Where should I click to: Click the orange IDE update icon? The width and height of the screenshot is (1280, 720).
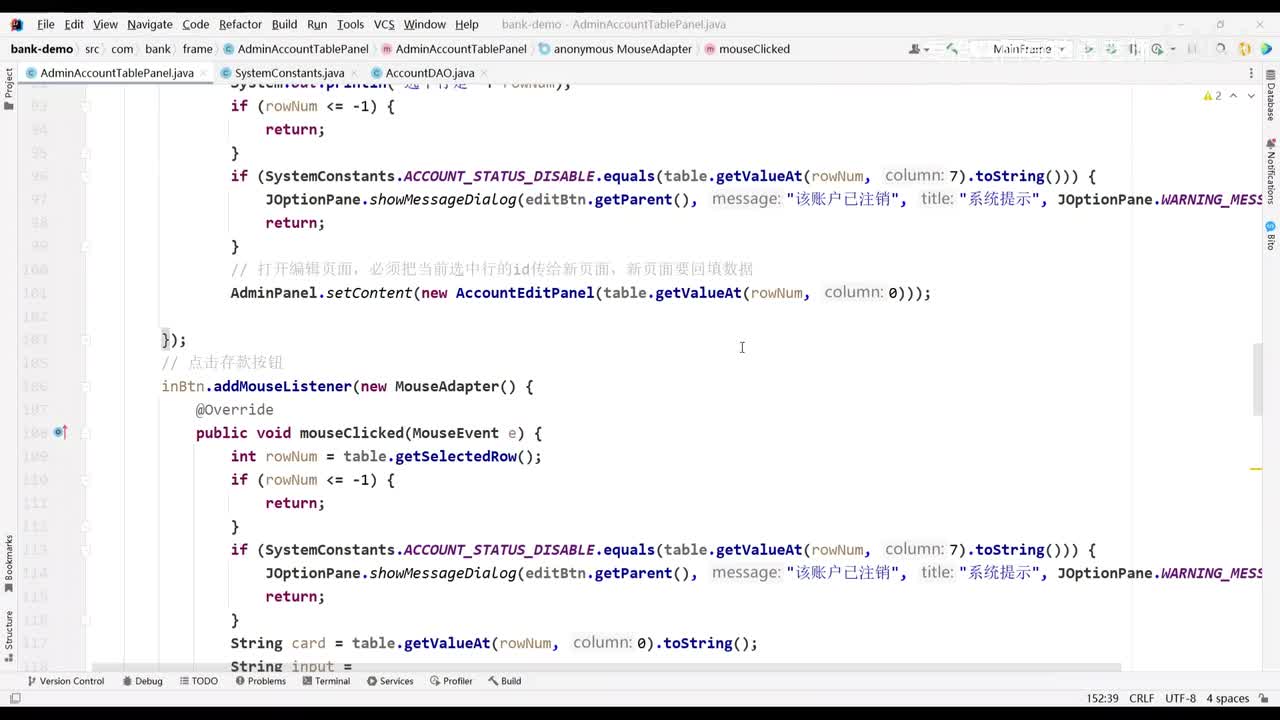click(x=1244, y=49)
